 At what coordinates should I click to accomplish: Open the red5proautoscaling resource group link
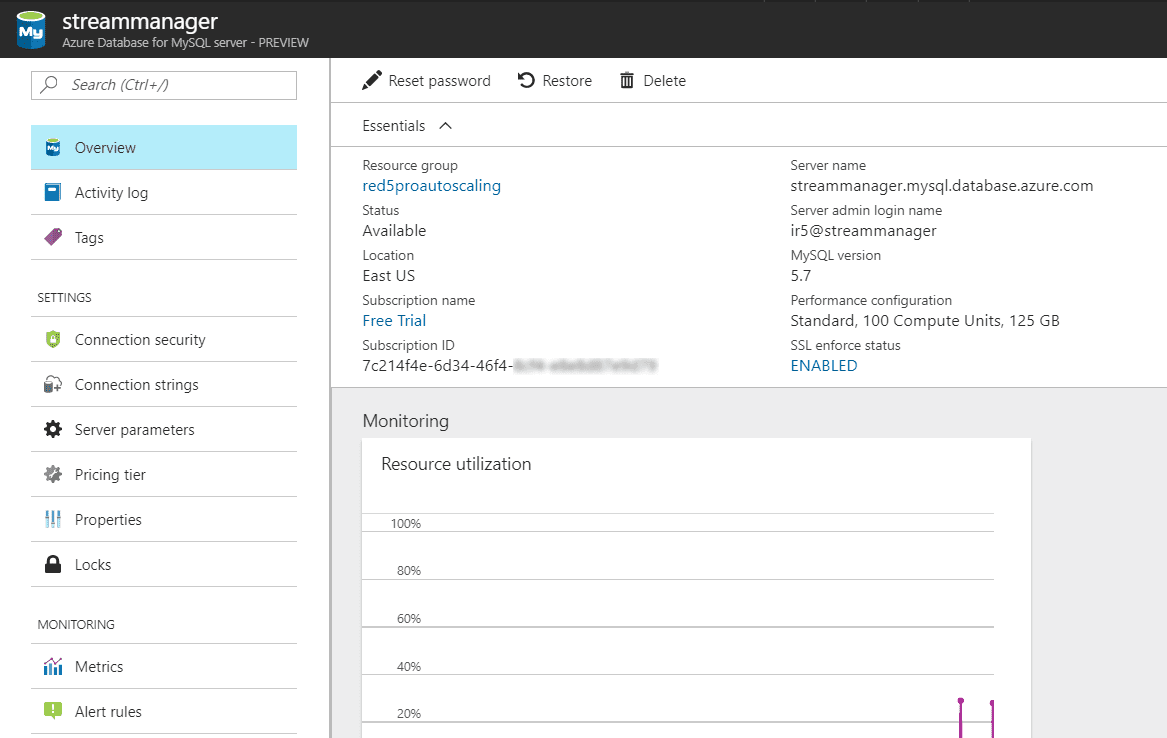pos(431,186)
